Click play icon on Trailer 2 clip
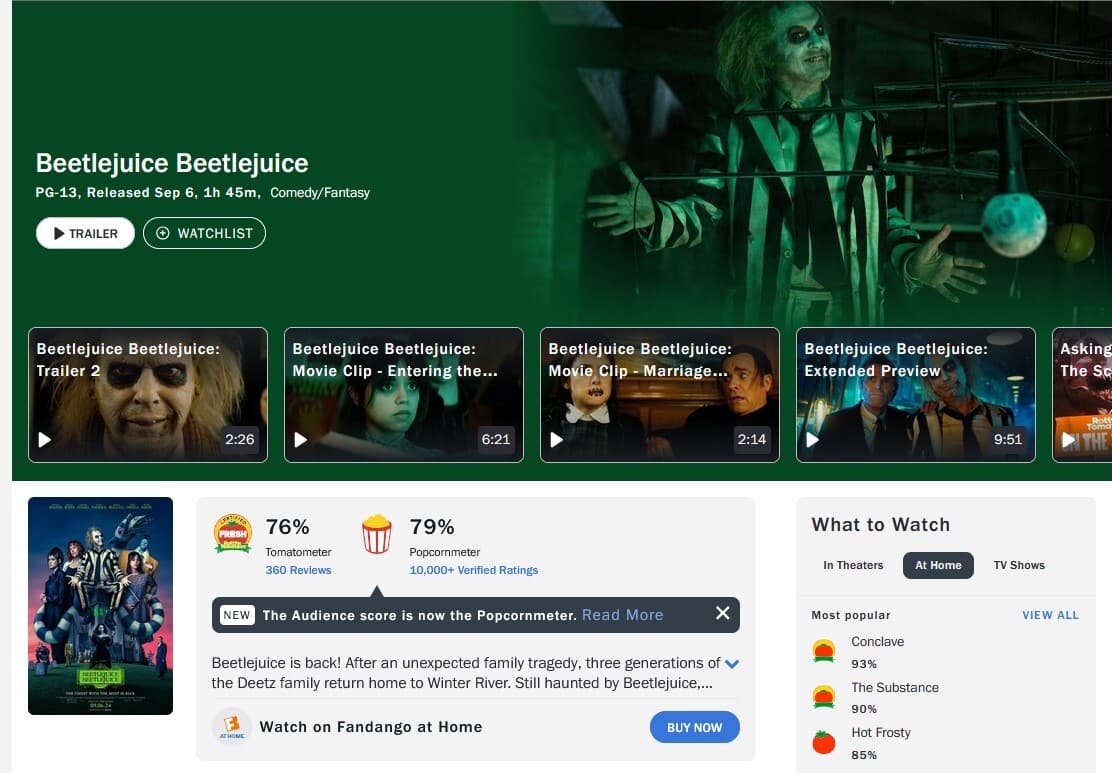This screenshot has width=1112, height=773. click(x=45, y=440)
